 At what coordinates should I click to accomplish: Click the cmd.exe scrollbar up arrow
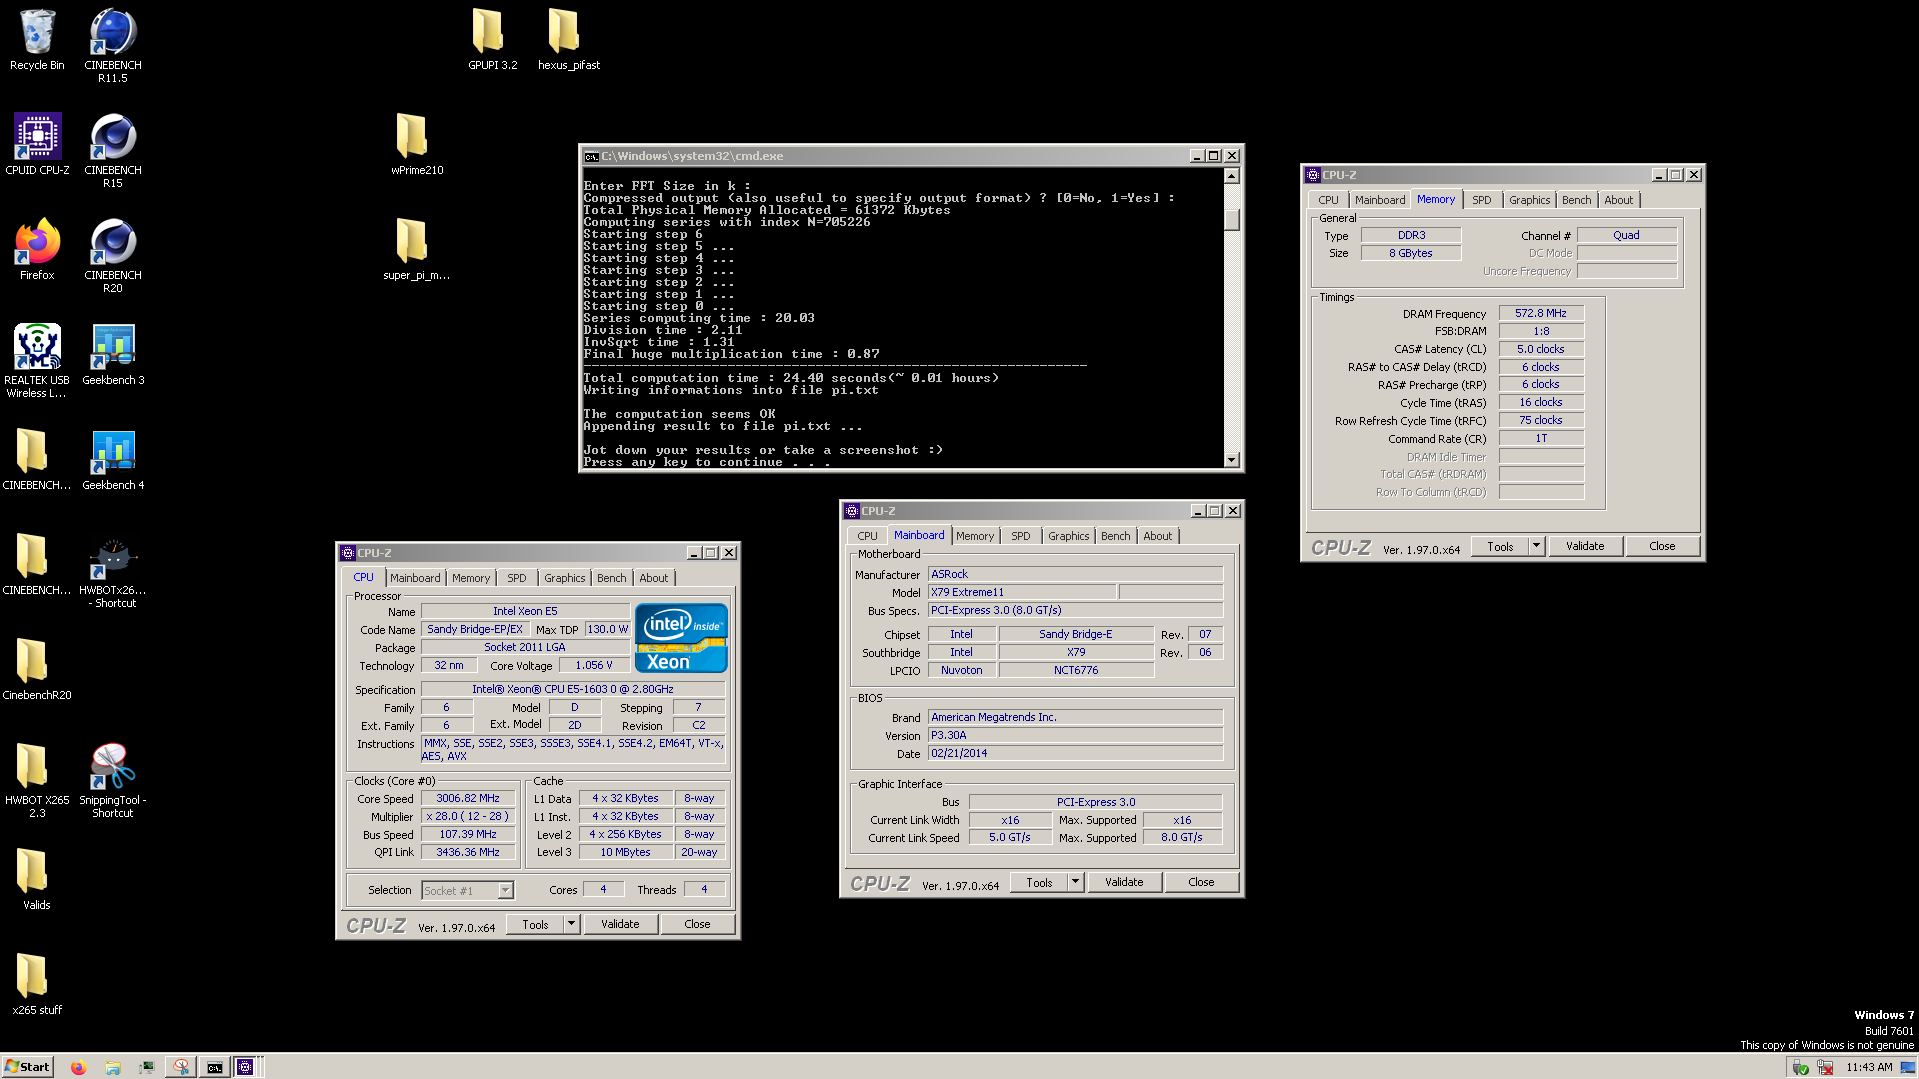1232,176
